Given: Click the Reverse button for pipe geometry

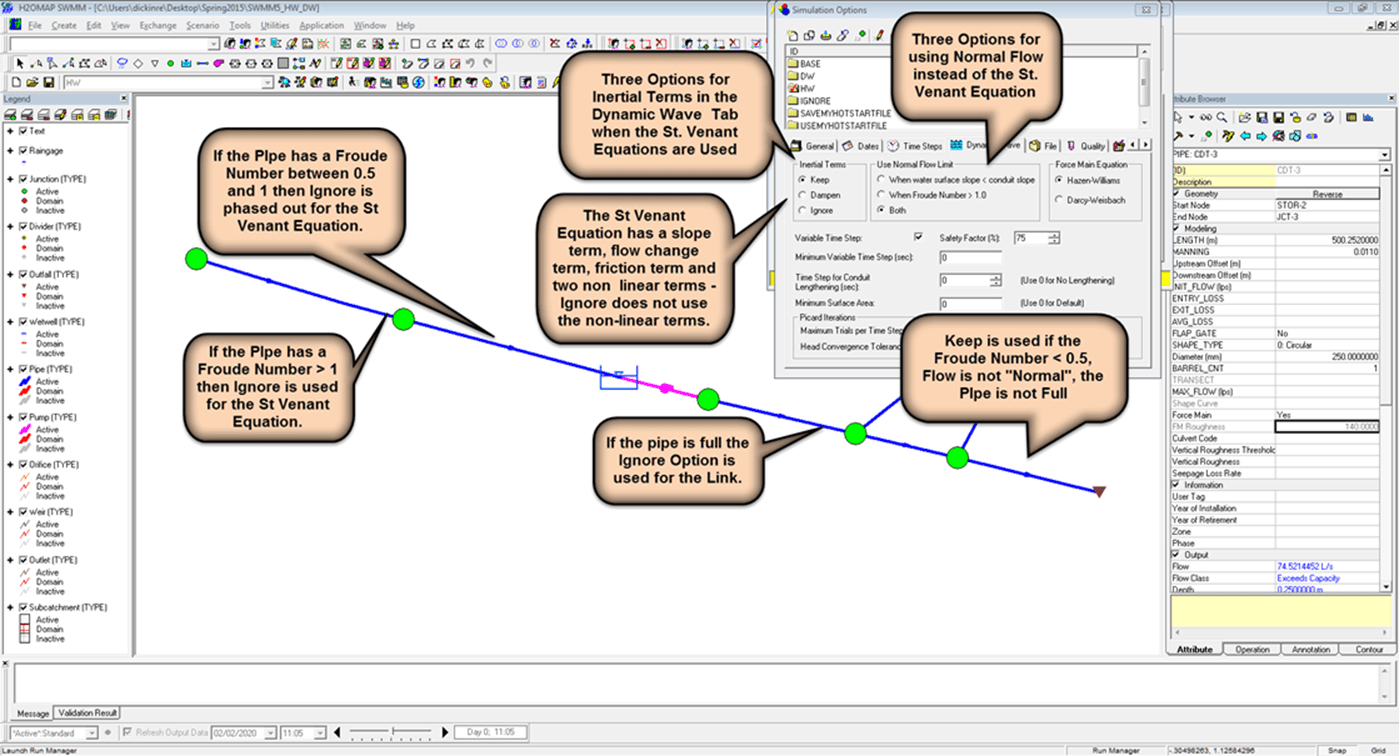Looking at the screenshot, I should click(1328, 194).
